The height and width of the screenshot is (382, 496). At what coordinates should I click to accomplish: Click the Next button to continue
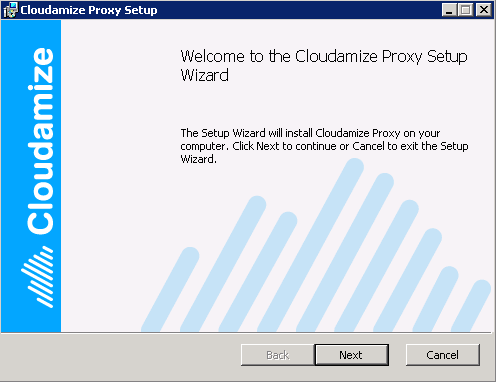click(351, 355)
